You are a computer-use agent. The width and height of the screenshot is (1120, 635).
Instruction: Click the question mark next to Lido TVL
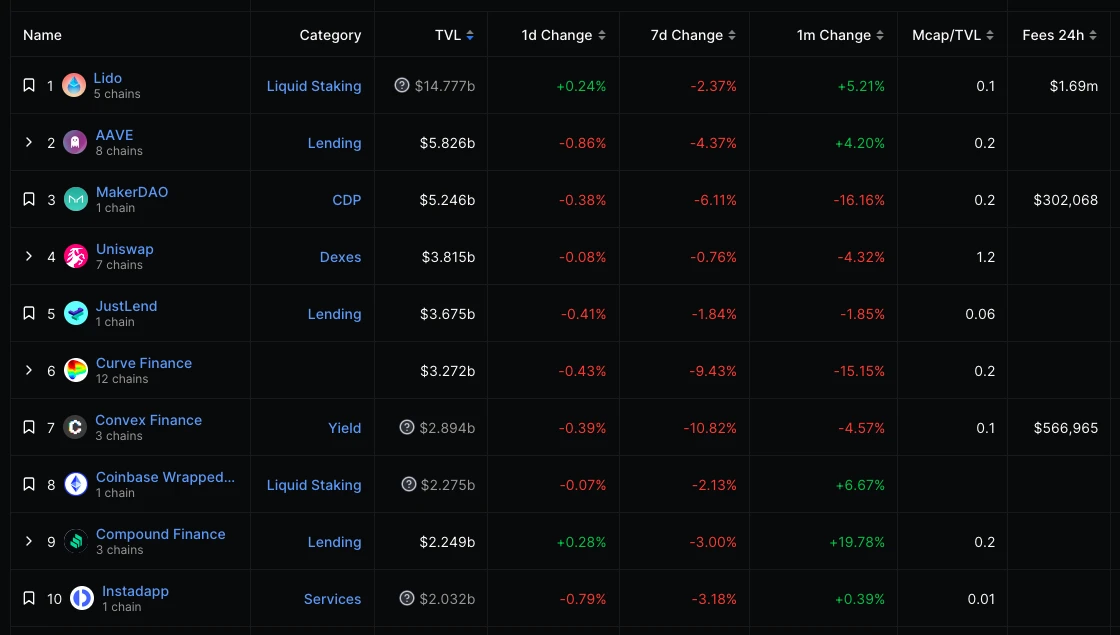tap(402, 86)
